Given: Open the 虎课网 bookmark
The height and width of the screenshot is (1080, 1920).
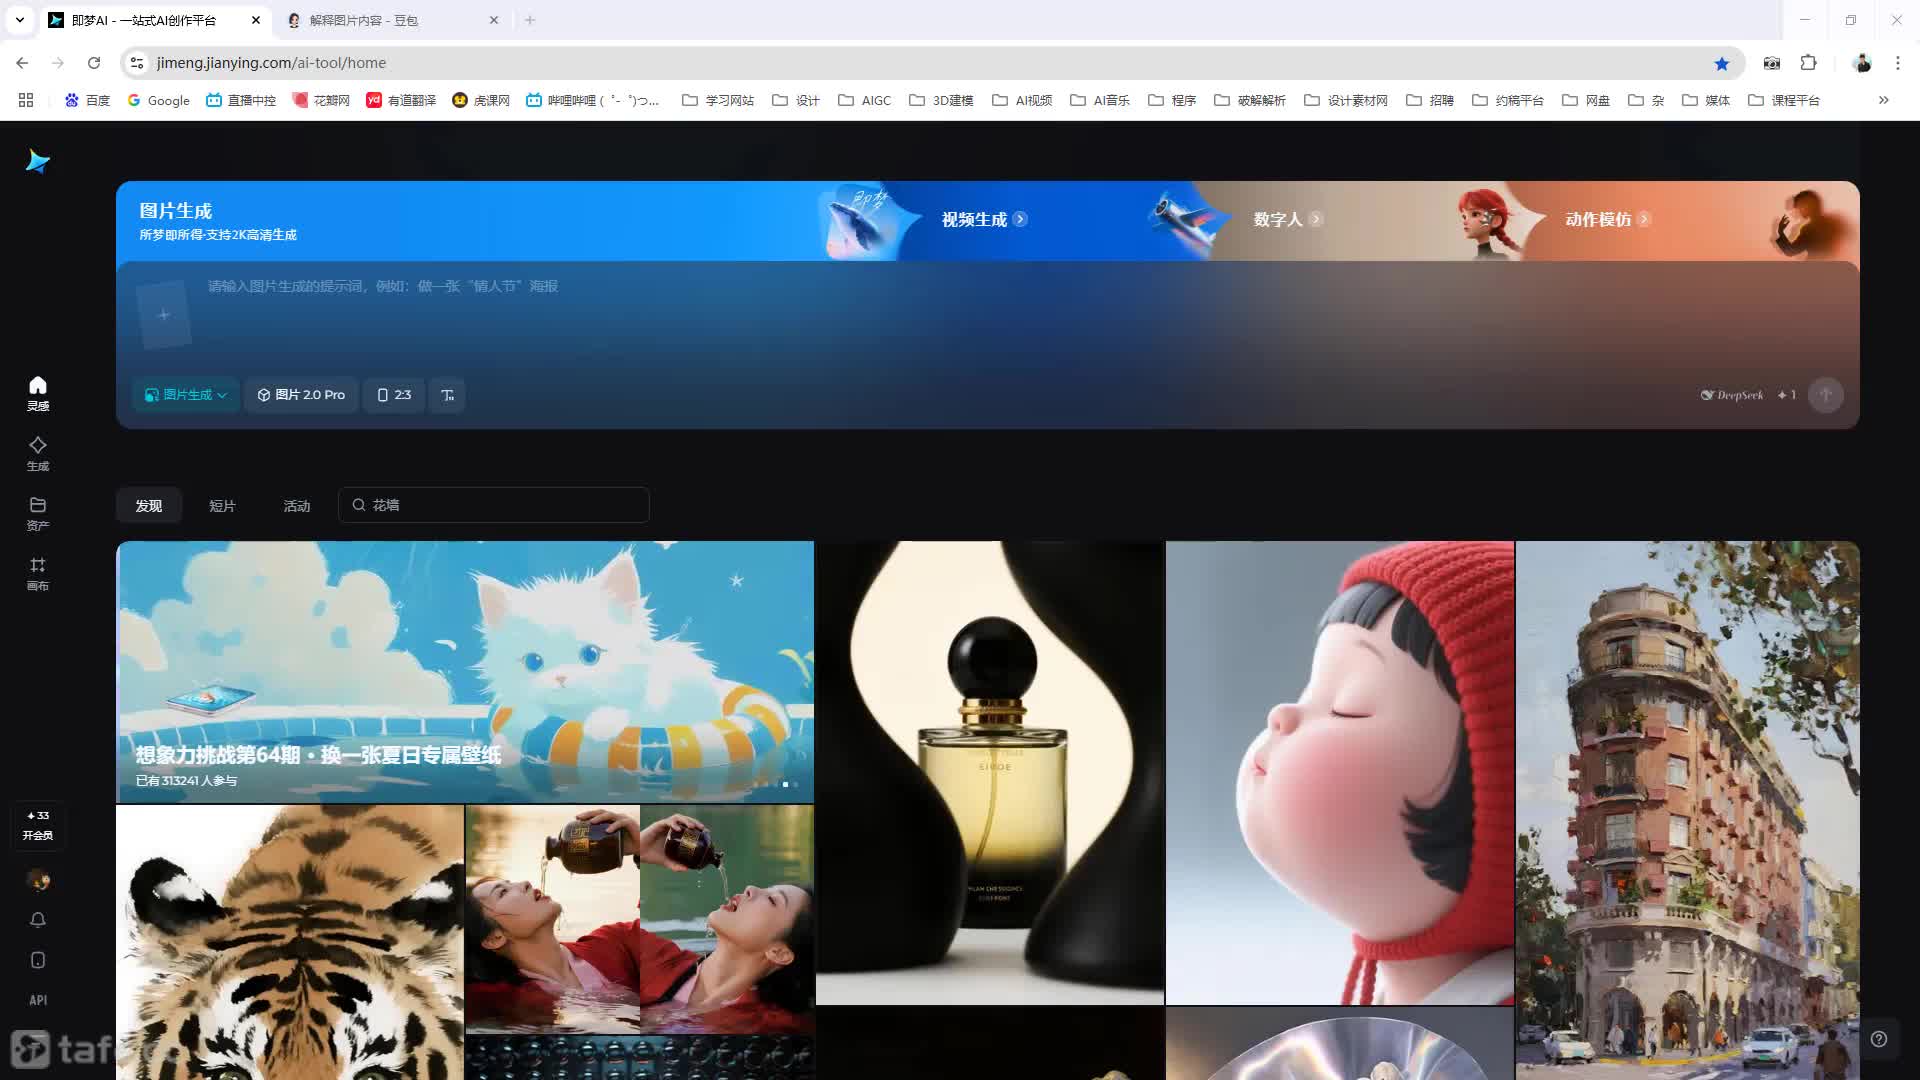Looking at the screenshot, I should (481, 100).
